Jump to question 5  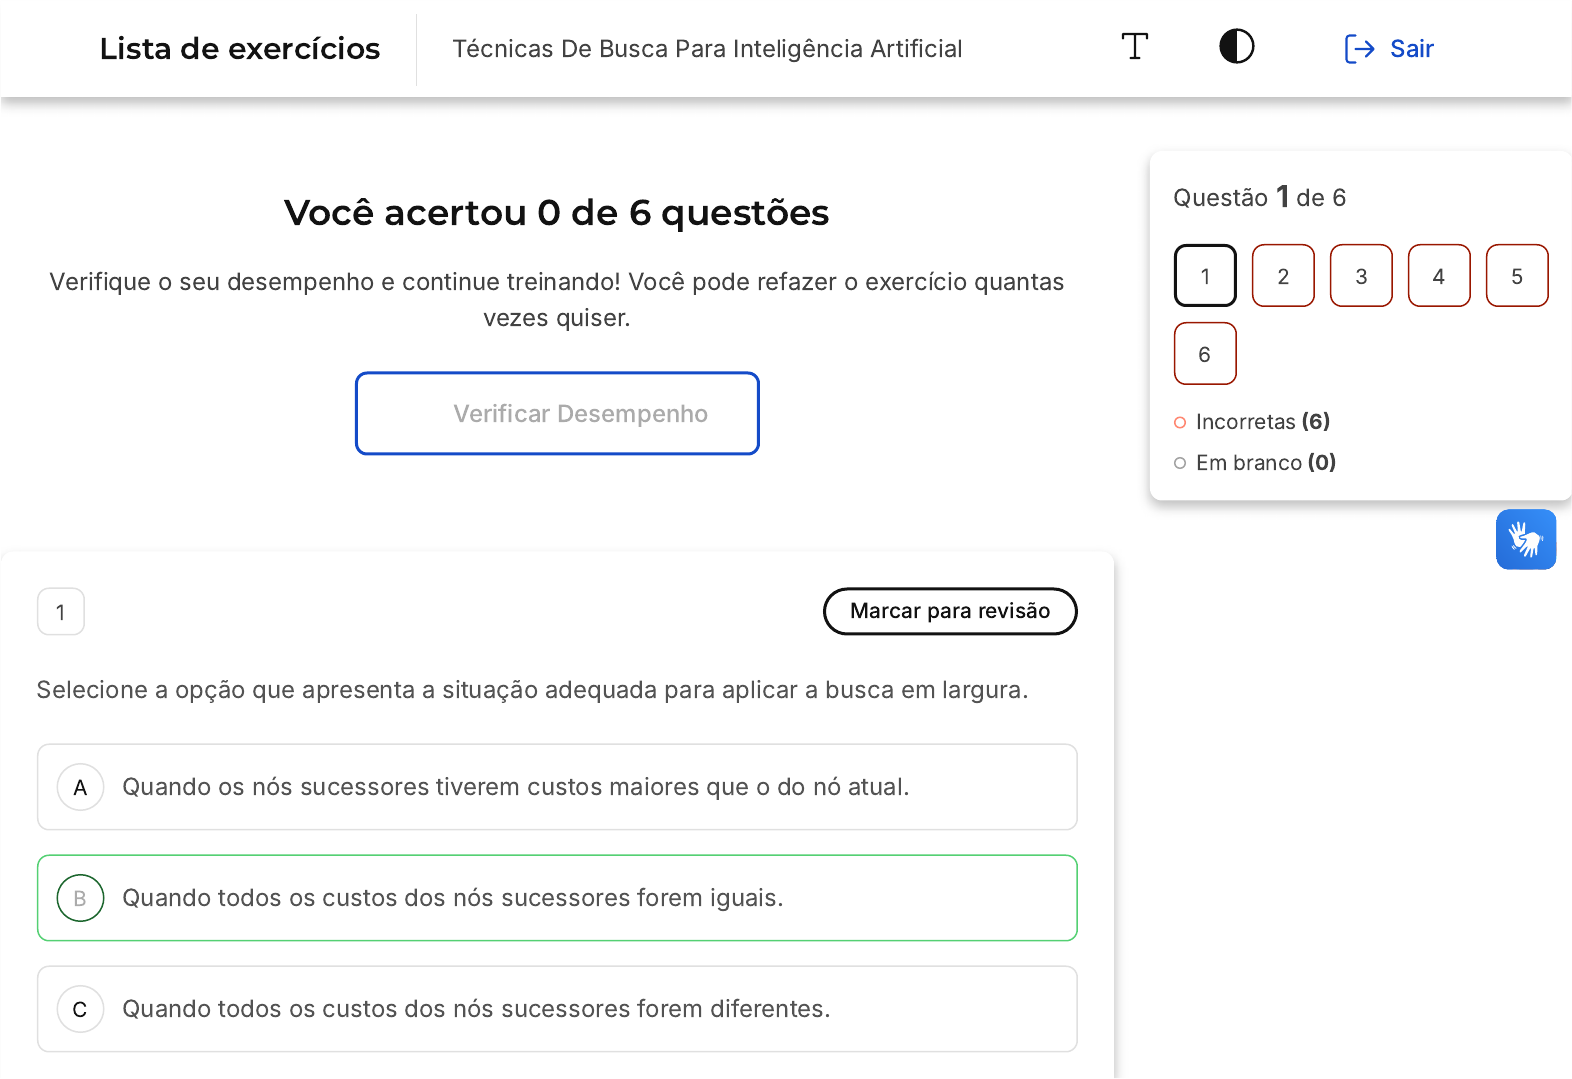click(x=1517, y=276)
